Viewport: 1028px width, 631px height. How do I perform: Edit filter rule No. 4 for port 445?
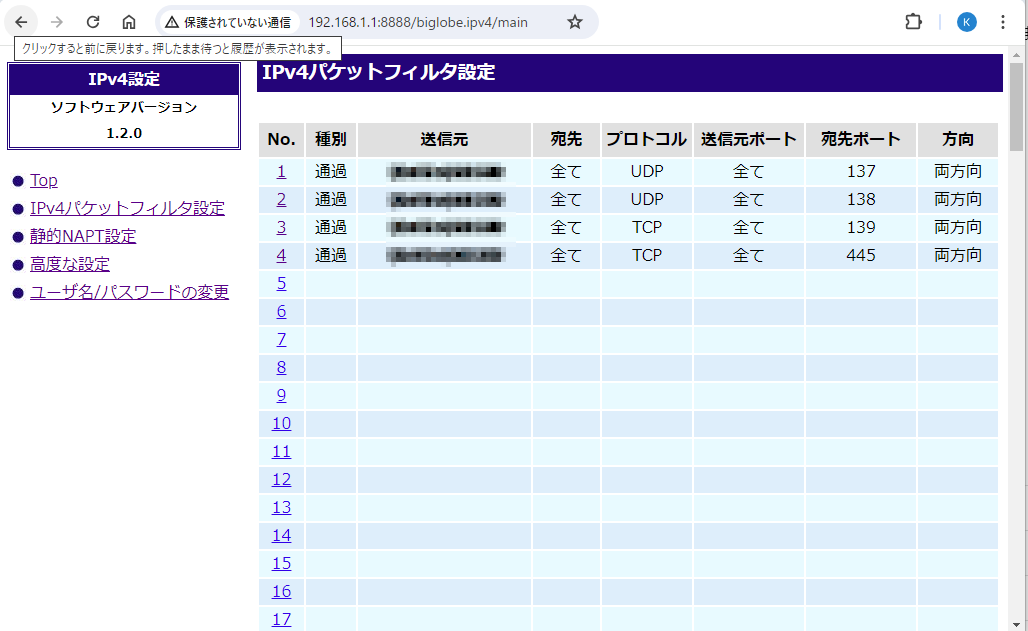[281, 255]
